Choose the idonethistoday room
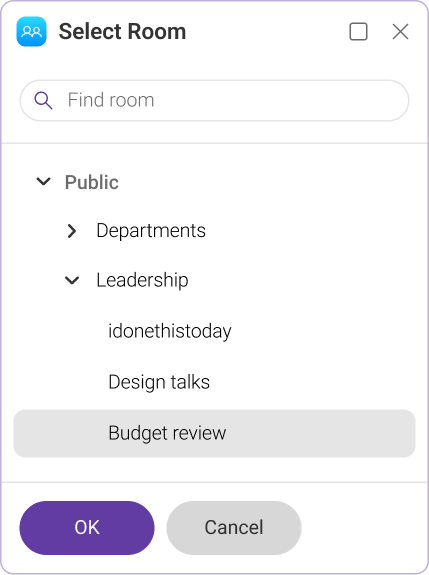The height and width of the screenshot is (575, 429). coord(170,331)
